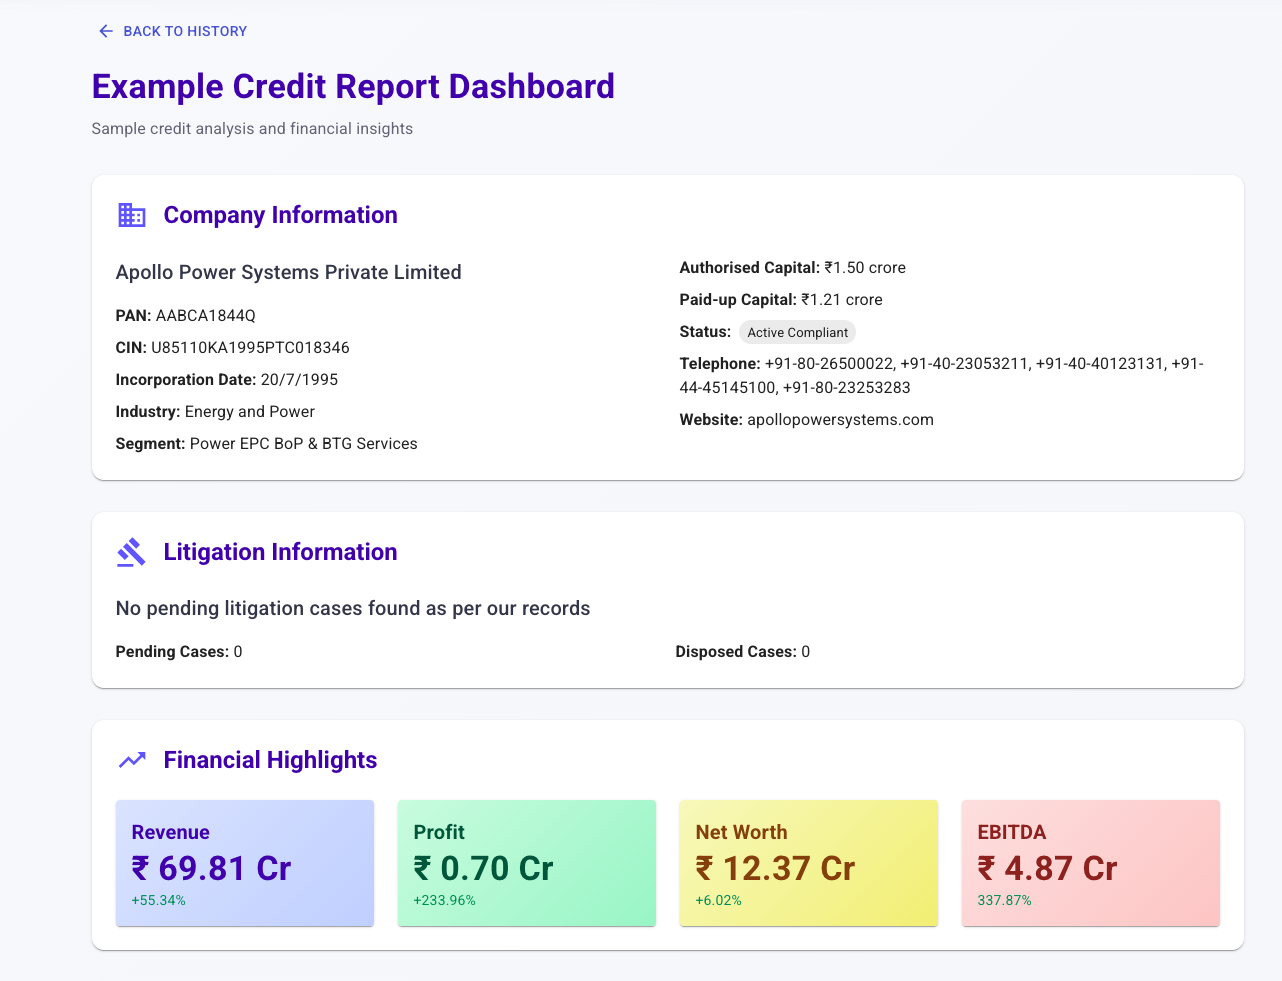
Task: Click the Pending Cases count value
Action: coord(236,651)
